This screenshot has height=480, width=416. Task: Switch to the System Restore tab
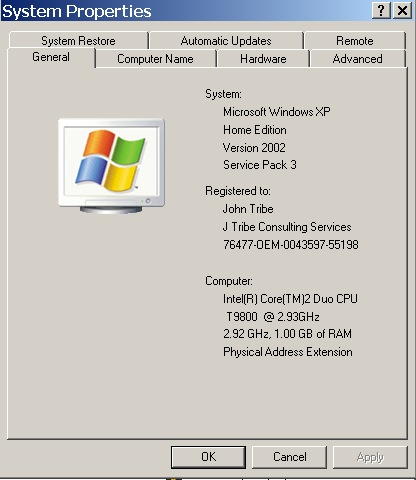[x=78, y=41]
